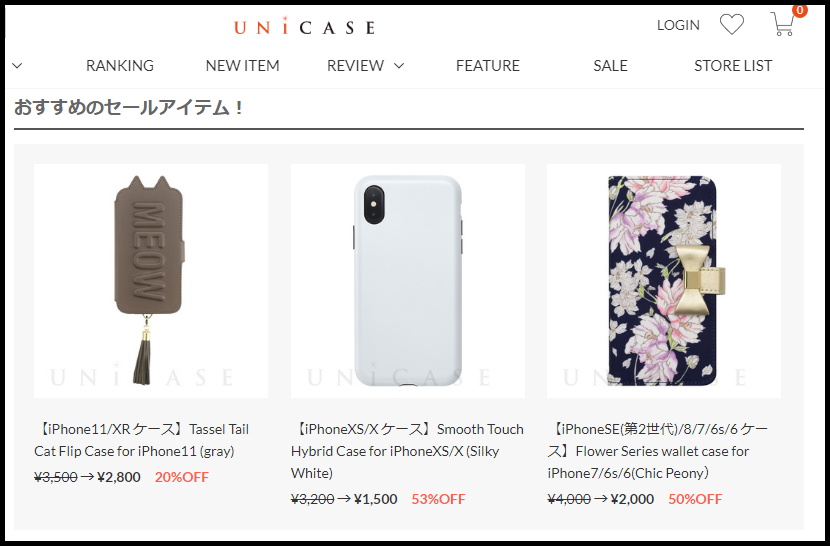The image size is (830, 546).
Task: View the Chic Peony floral wallet case image
Action: pyautogui.click(x=664, y=281)
